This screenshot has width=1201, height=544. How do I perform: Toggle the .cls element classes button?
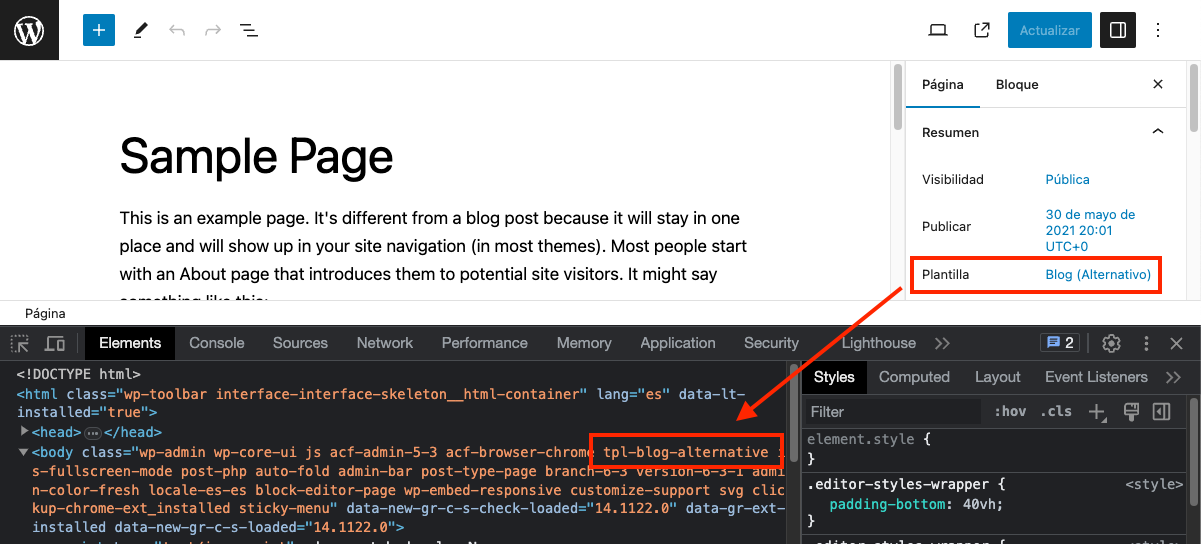(x=1056, y=411)
